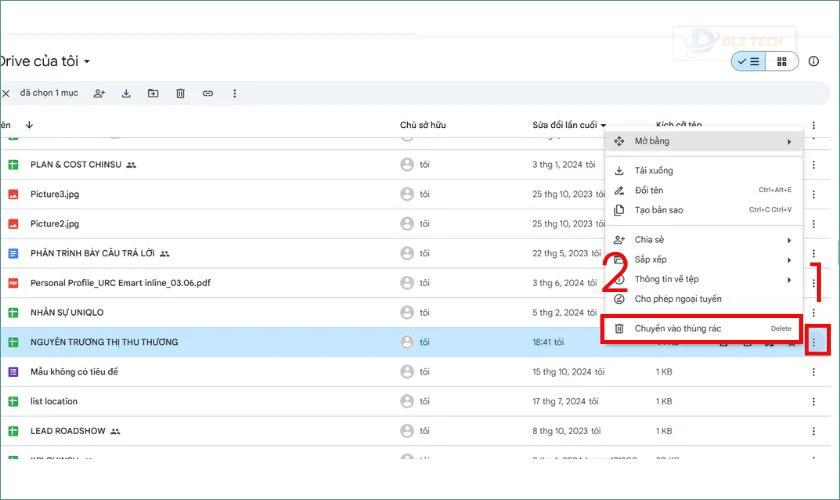
Task: Expand 'Chia sẻ' submenu
Action: click(704, 240)
